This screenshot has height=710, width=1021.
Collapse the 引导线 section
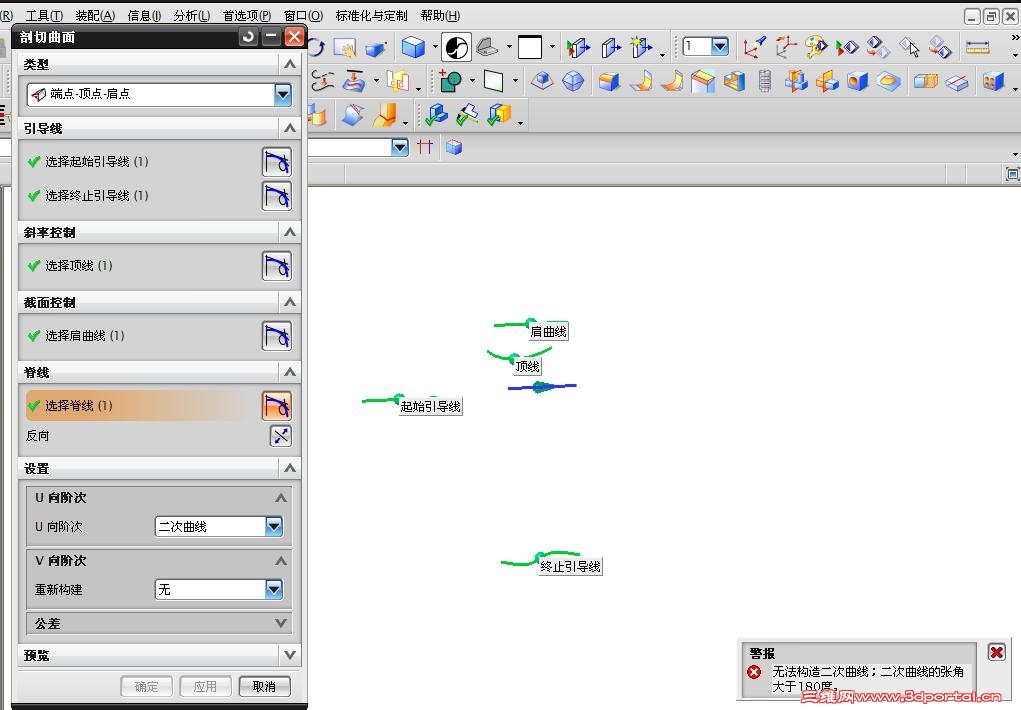pyautogui.click(x=290, y=128)
